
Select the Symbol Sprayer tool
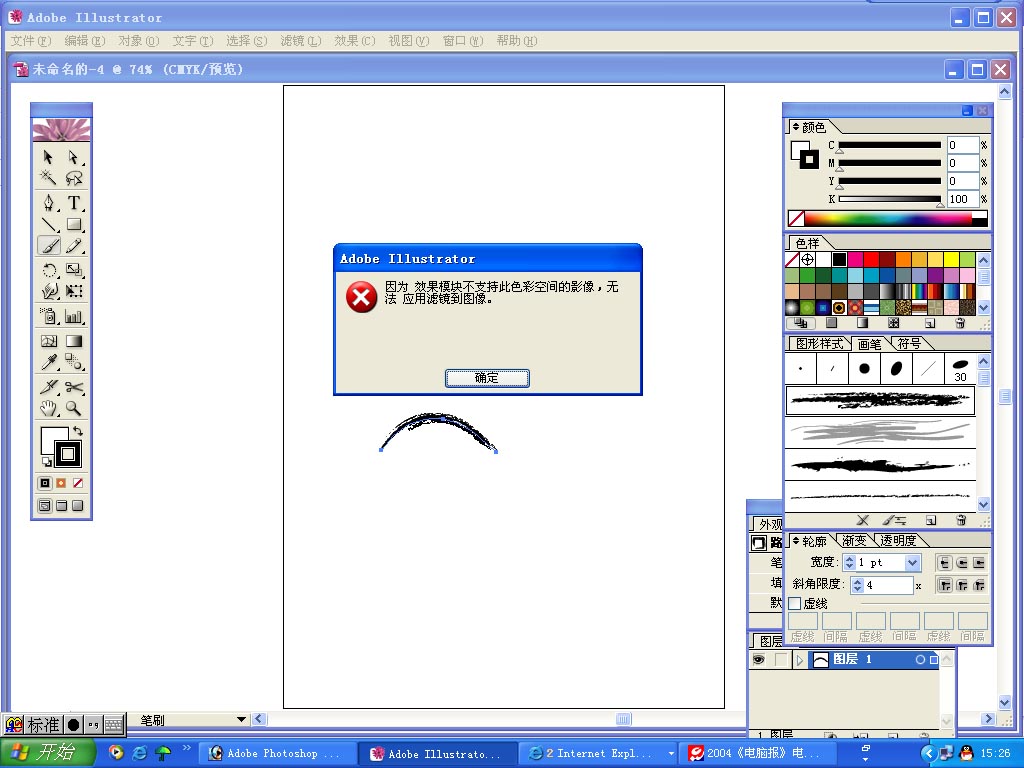(48, 317)
